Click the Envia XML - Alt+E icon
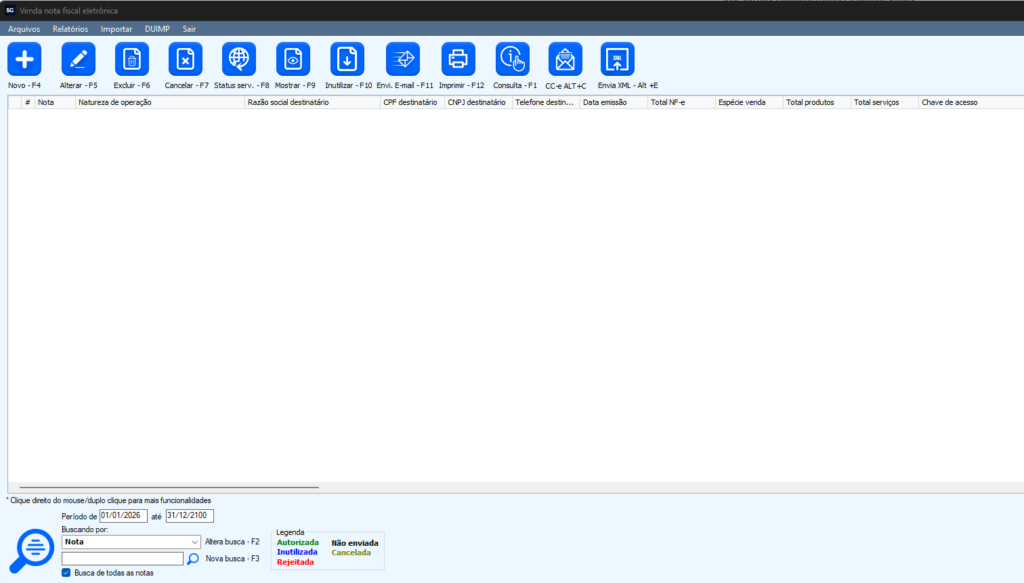The width and height of the screenshot is (1024, 583). [x=617, y=59]
